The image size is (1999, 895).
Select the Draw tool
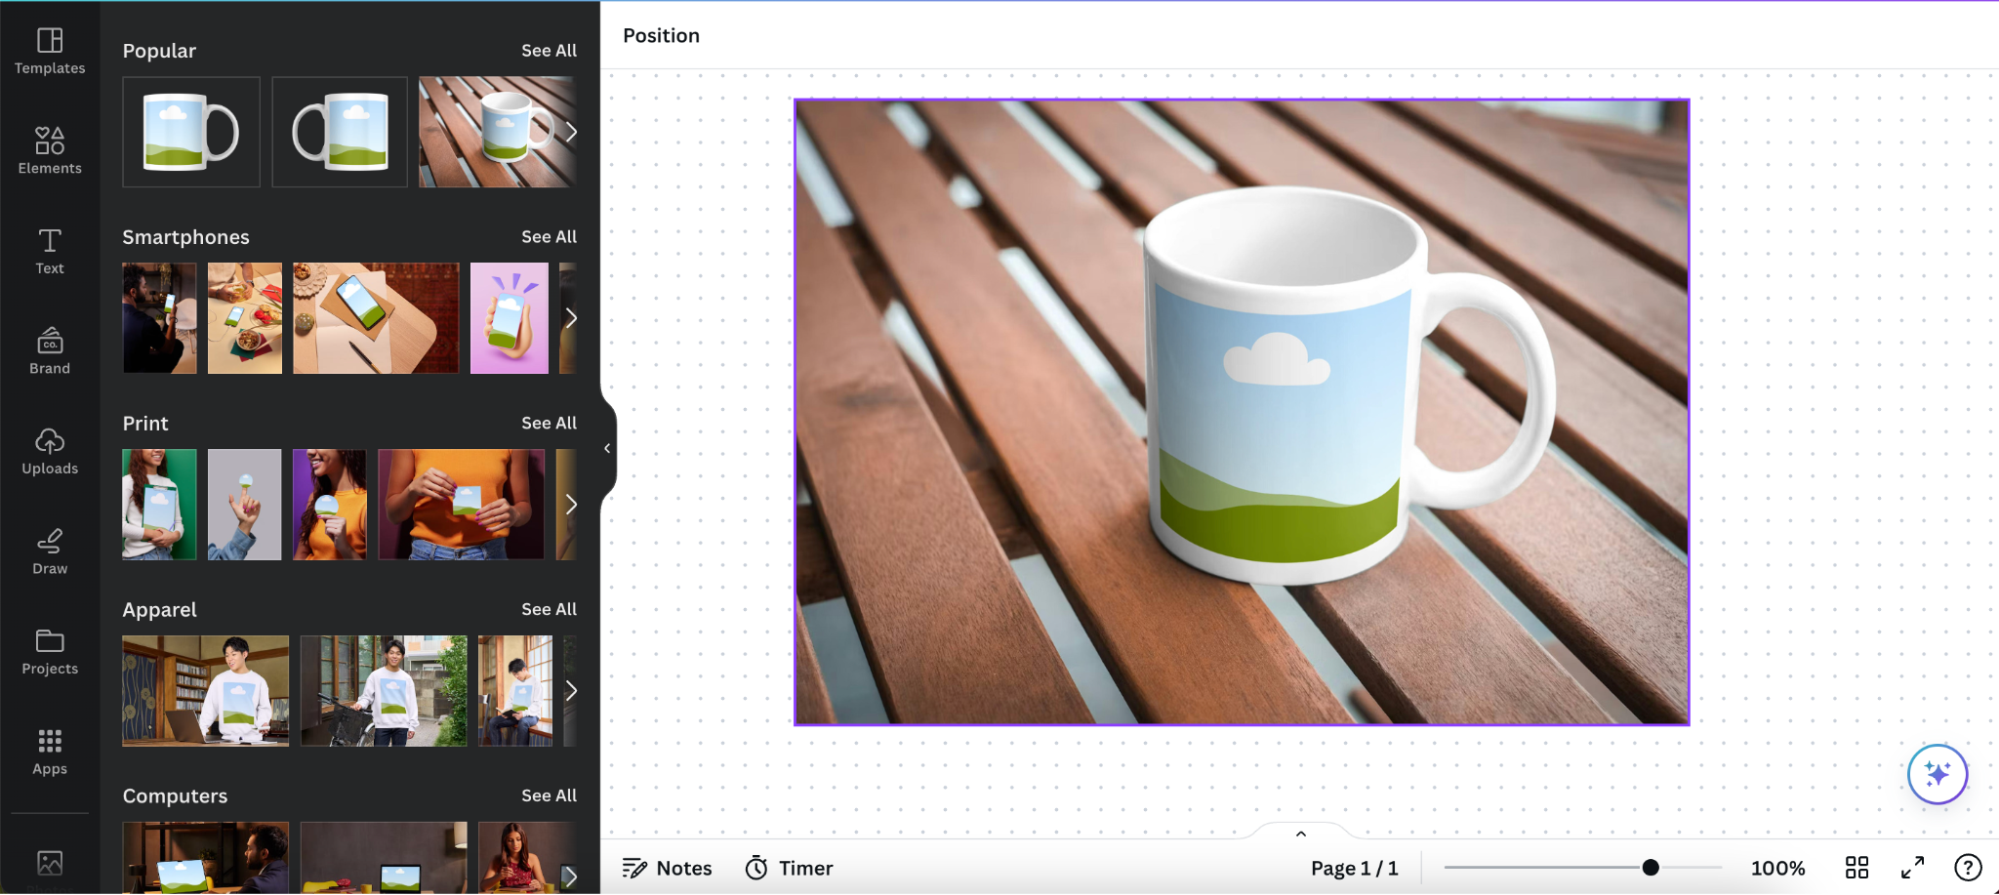pos(49,551)
